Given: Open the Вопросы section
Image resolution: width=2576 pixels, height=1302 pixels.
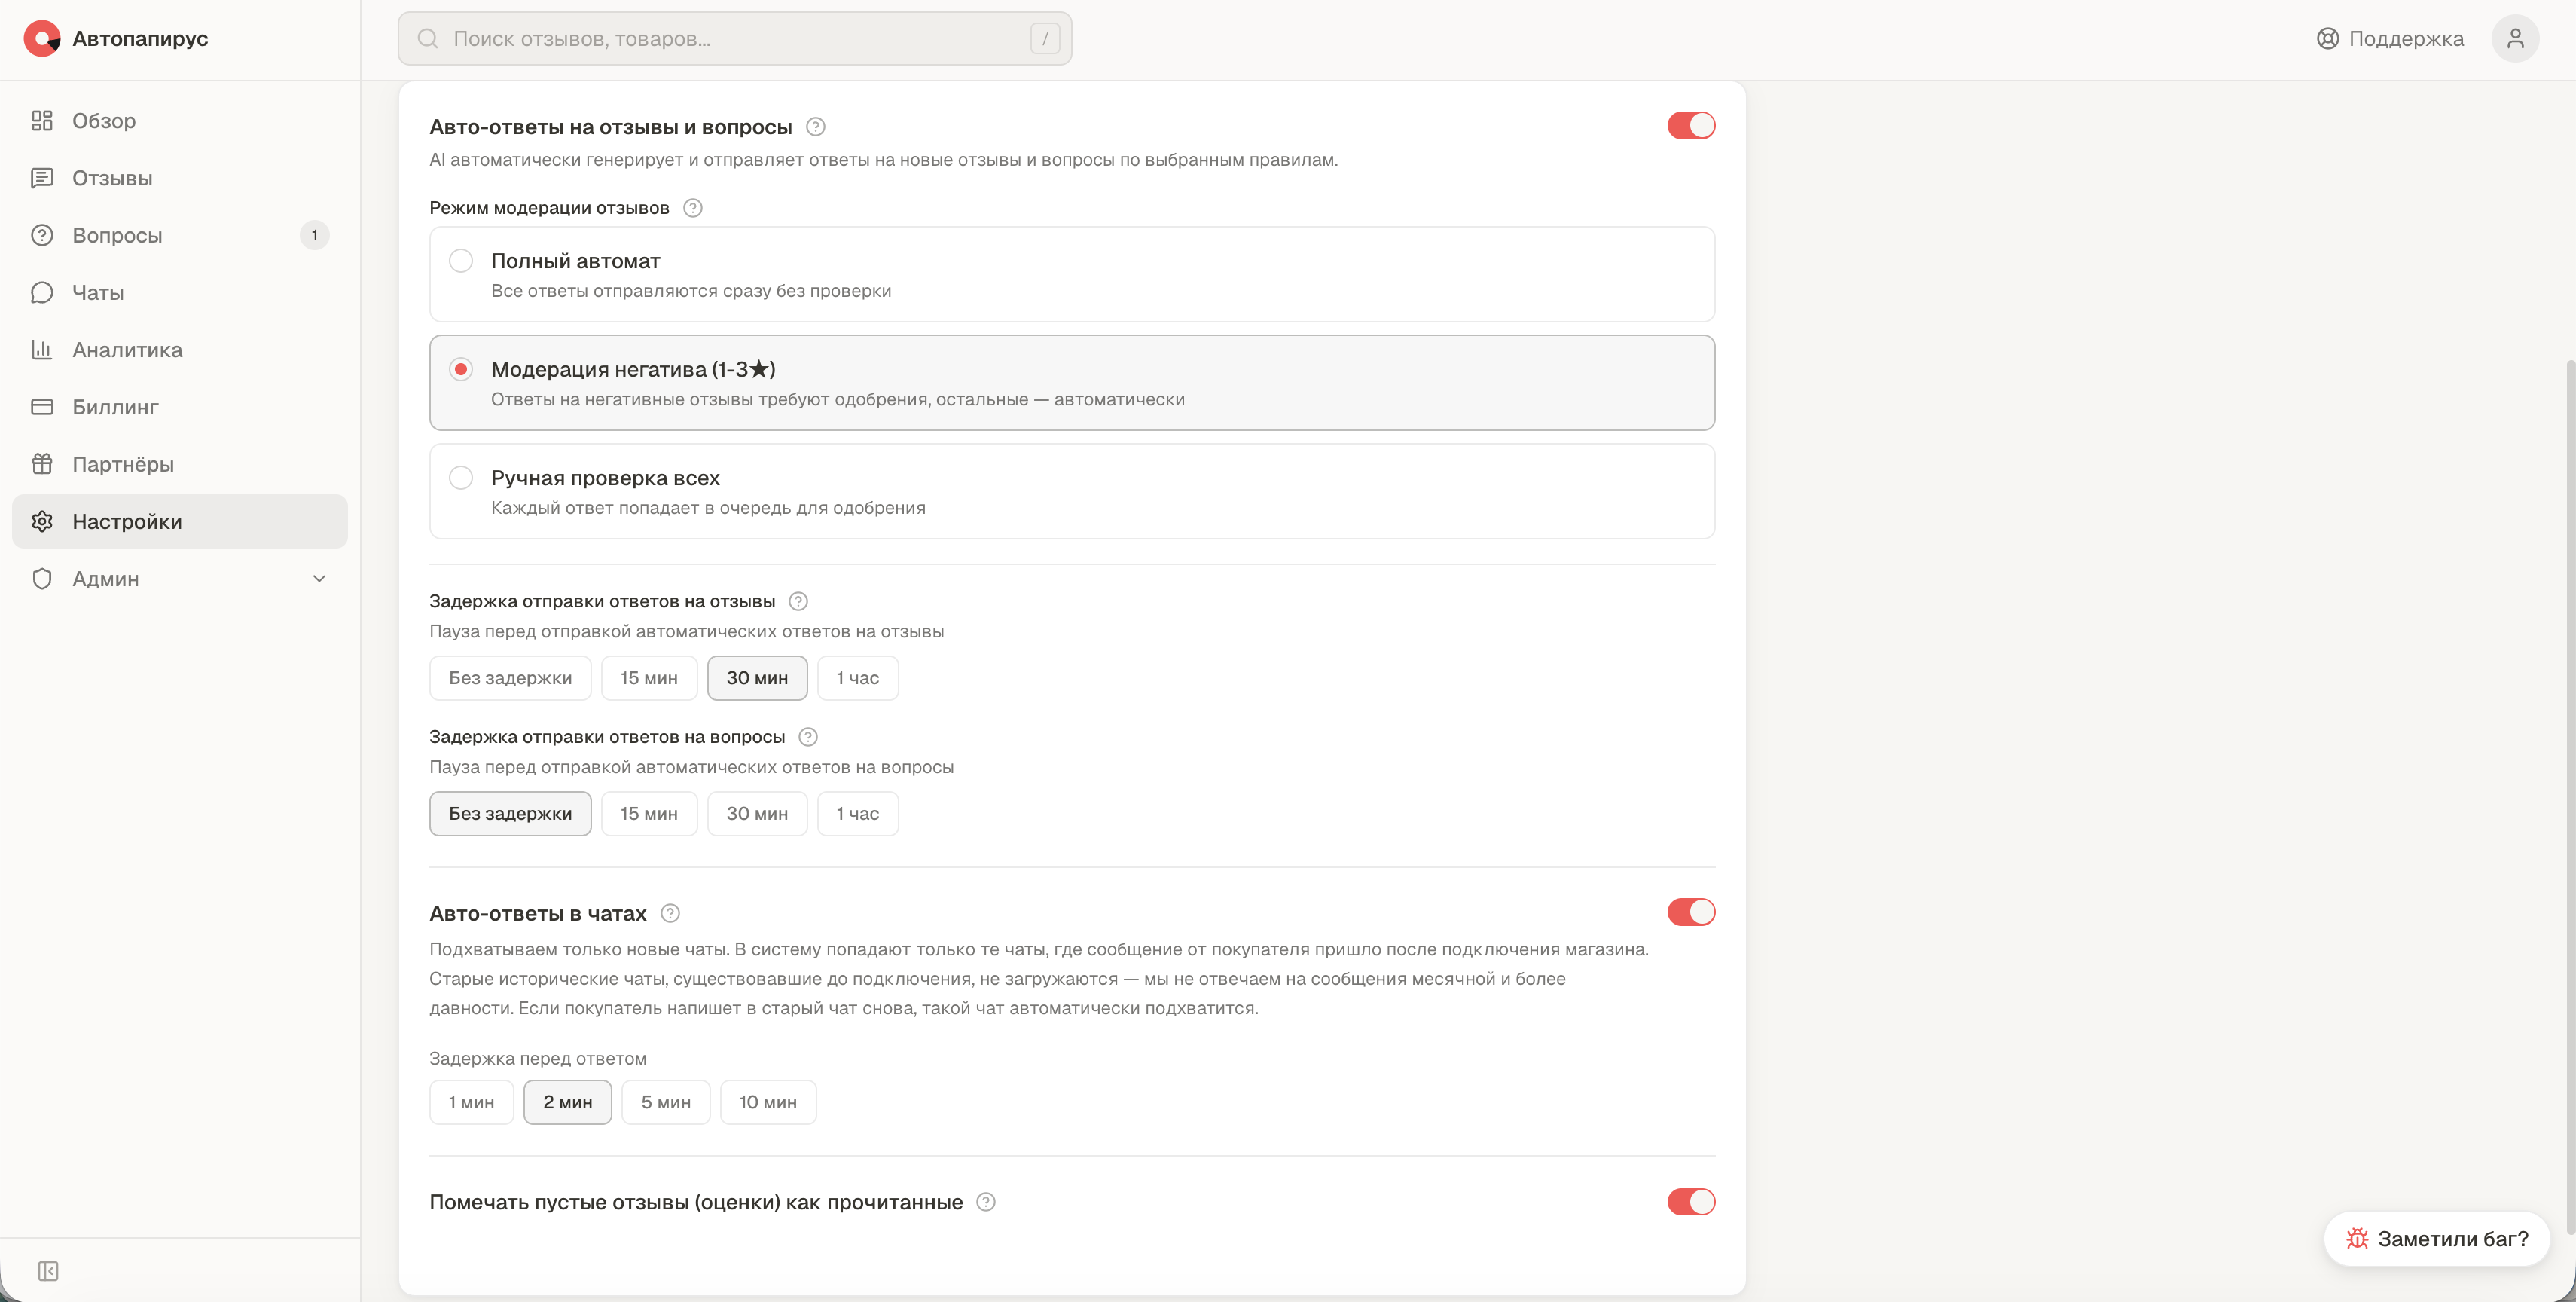Looking at the screenshot, I should 180,235.
